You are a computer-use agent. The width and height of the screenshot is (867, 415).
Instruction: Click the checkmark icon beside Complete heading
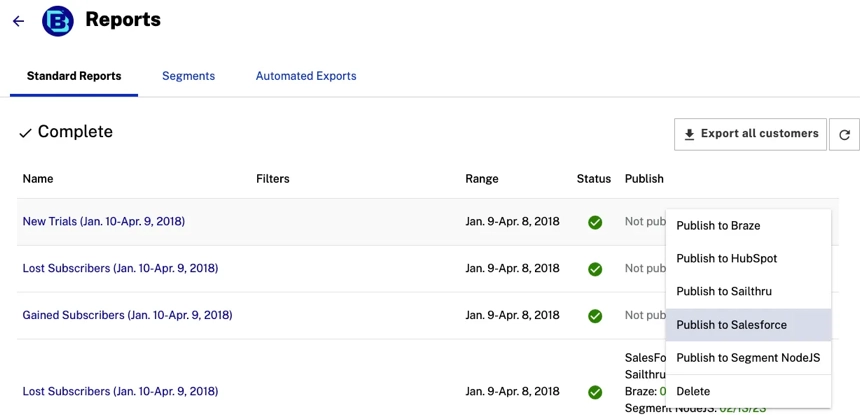(25, 133)
